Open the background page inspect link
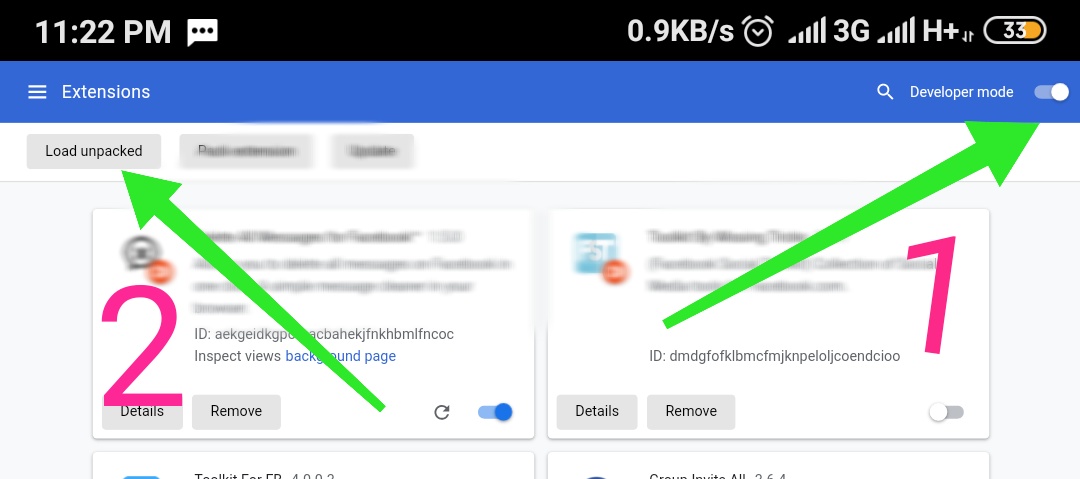Screen dimensions: 1080x479 point(340,356)
